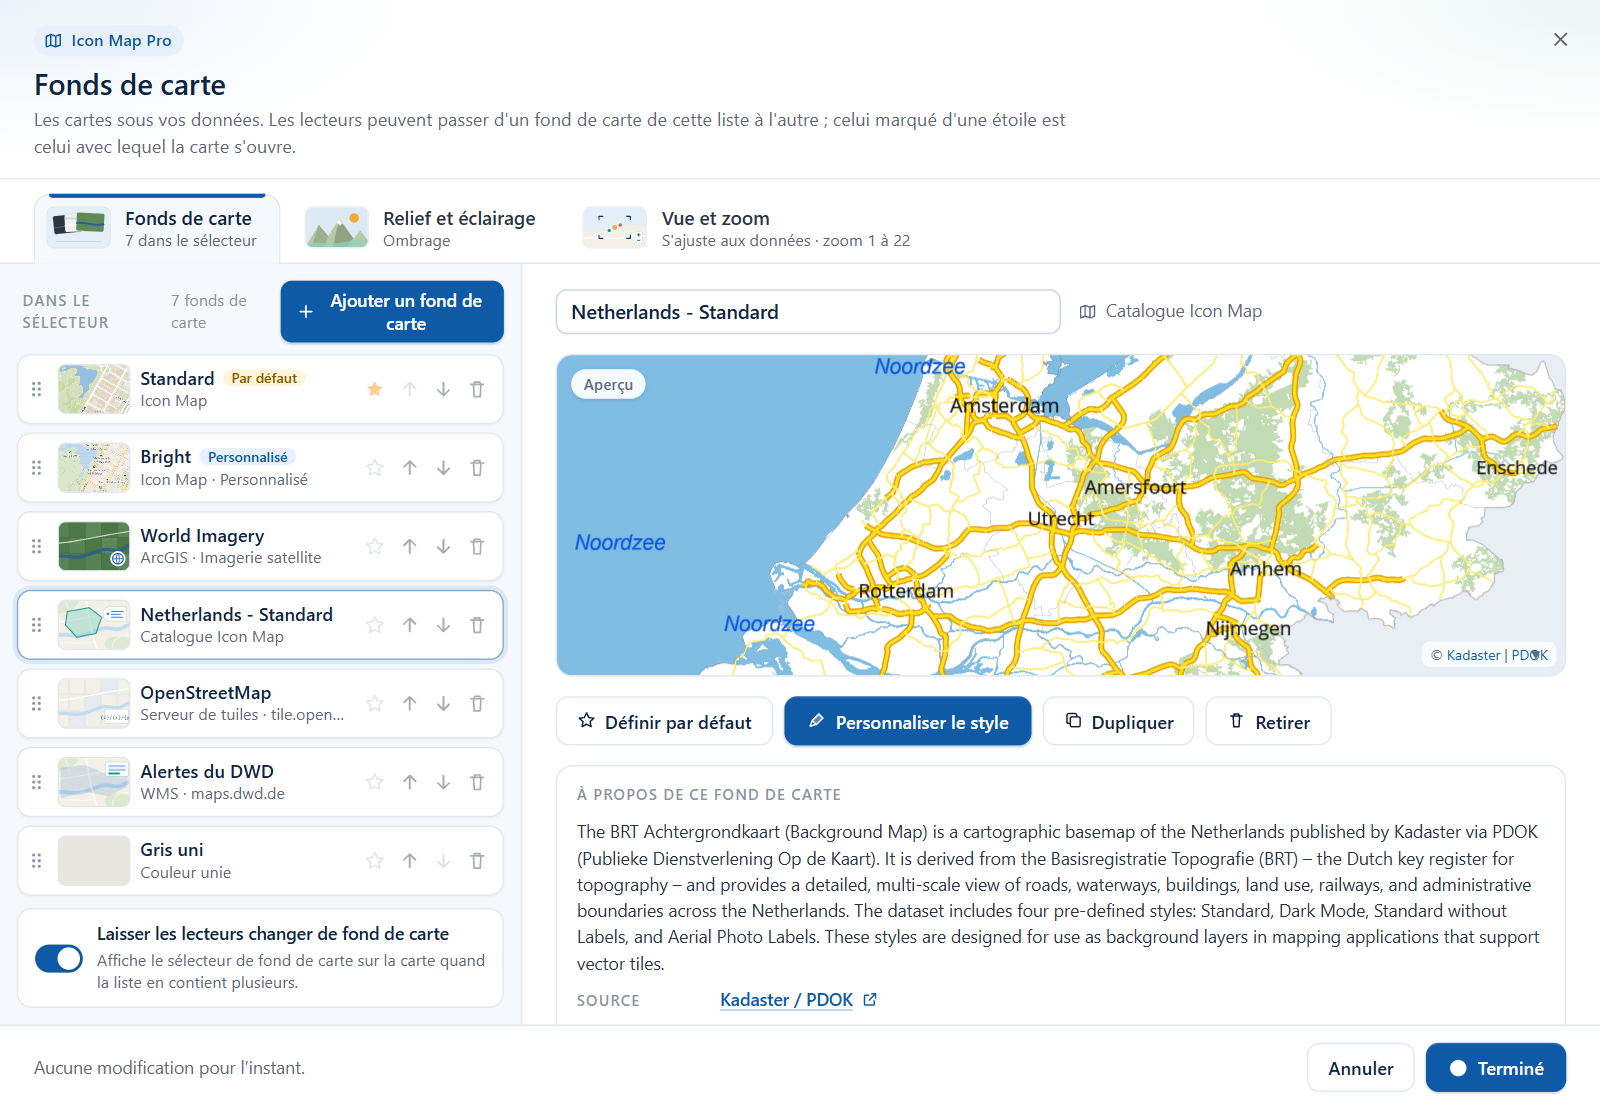The image size is (1600, 1109).
Task: Remove Bright basemap using trash icon
Action: [477, 468]
